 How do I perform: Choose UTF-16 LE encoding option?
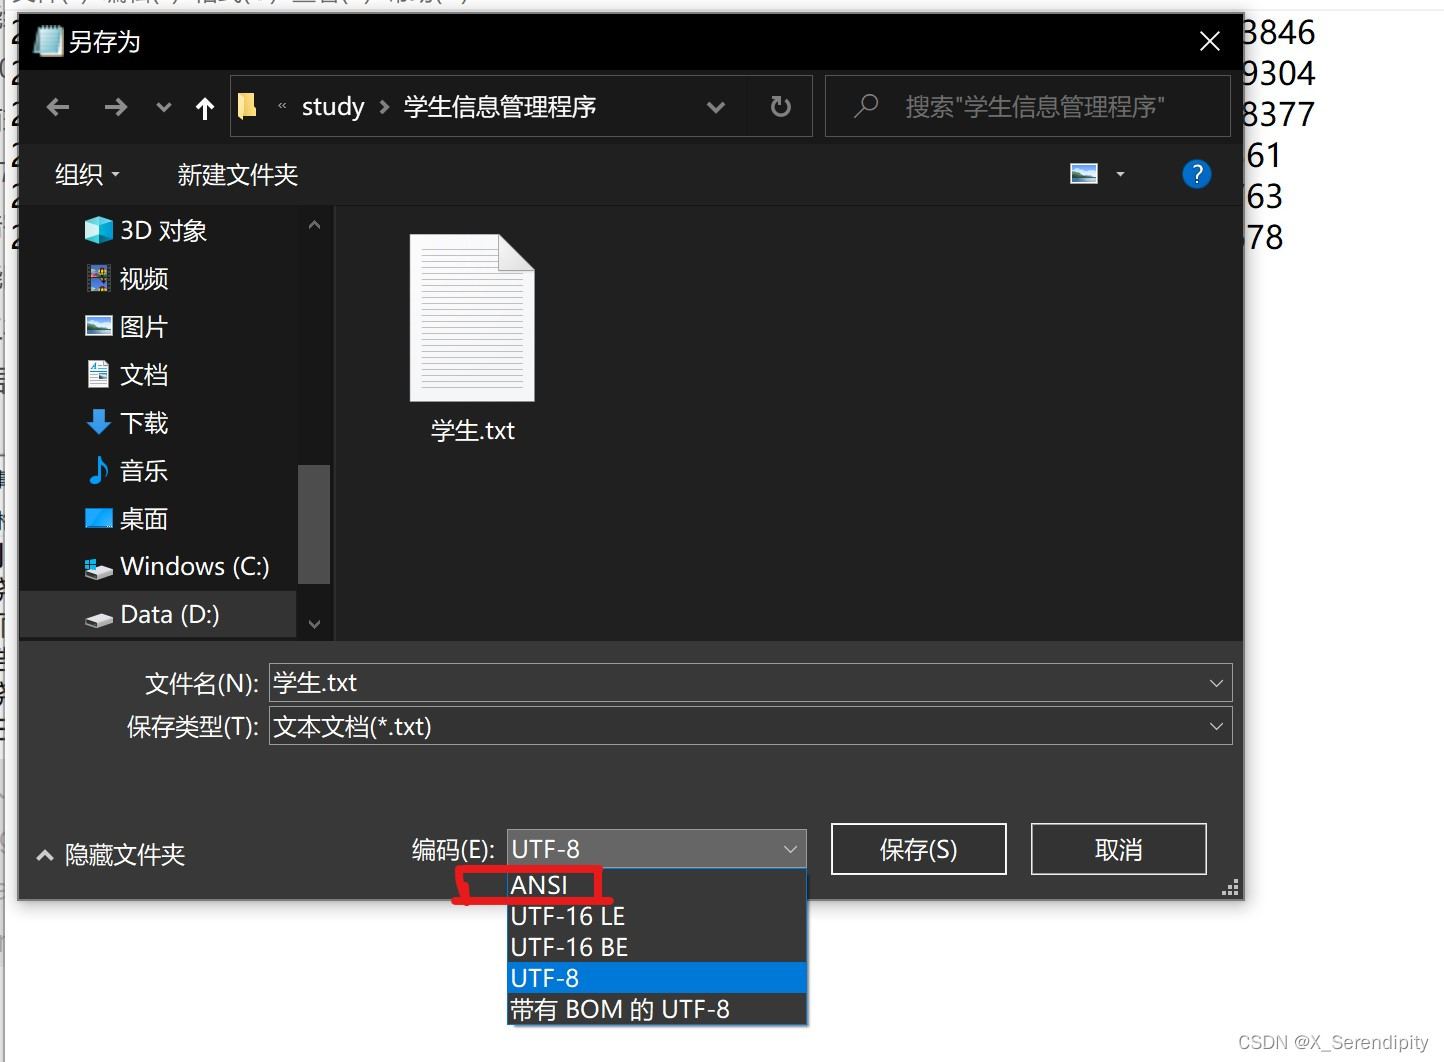pos(657,916)
